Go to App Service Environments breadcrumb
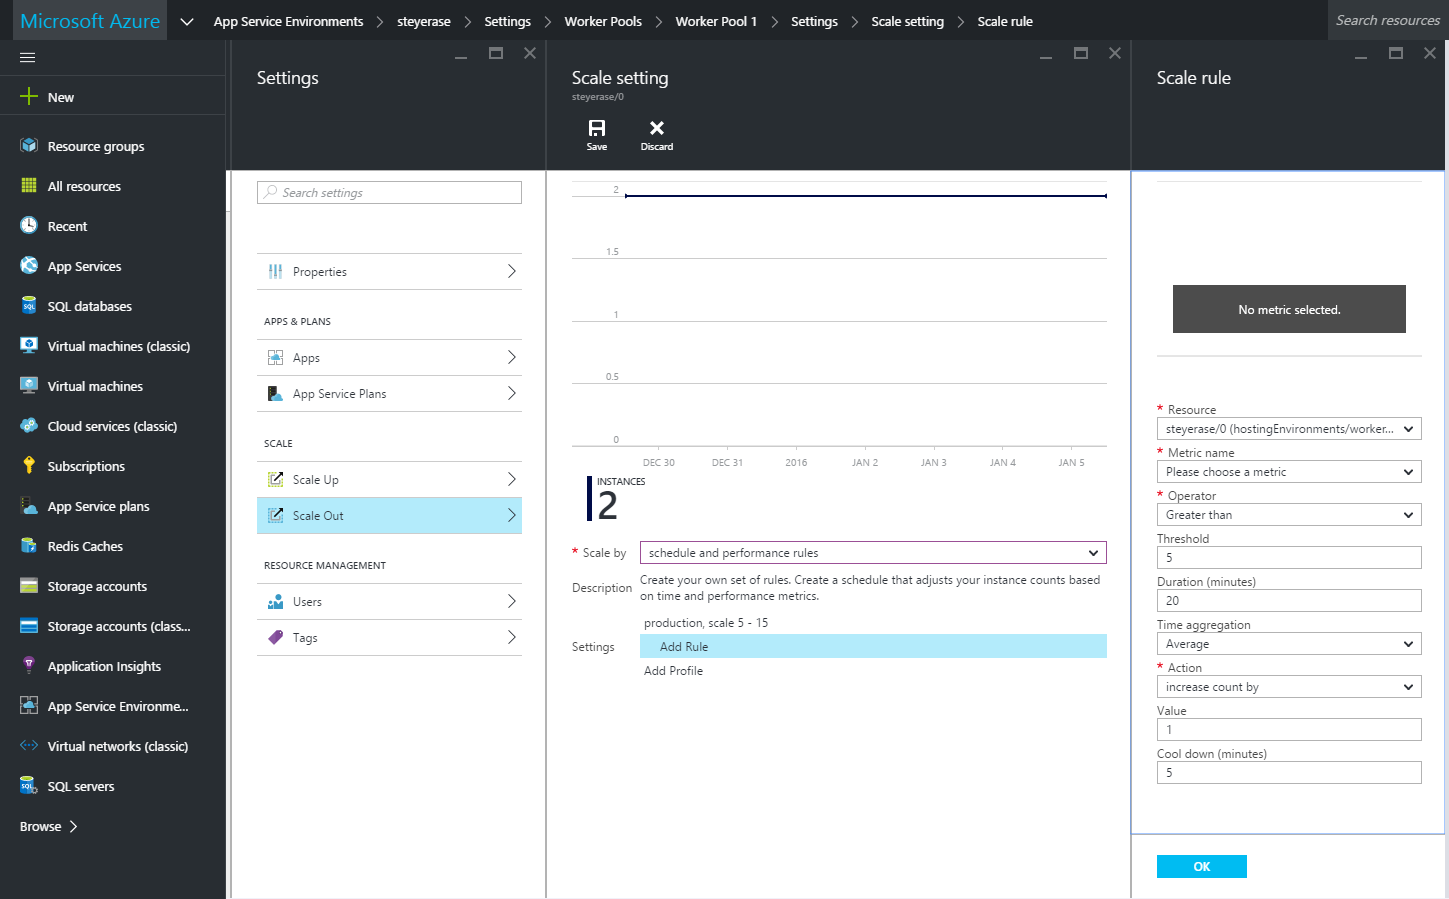 [x=288, y=21]
